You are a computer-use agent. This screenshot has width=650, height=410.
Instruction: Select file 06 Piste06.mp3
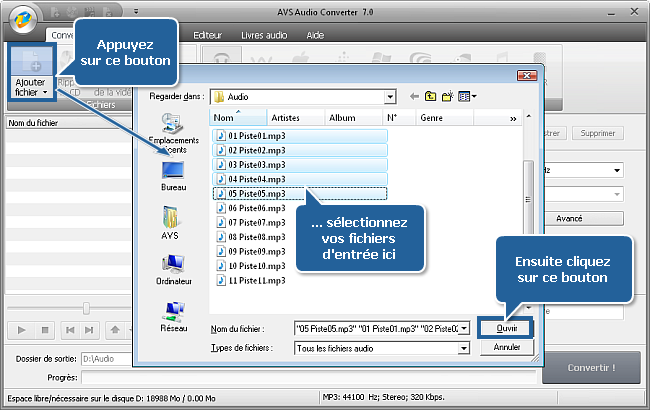pos(251,208)
